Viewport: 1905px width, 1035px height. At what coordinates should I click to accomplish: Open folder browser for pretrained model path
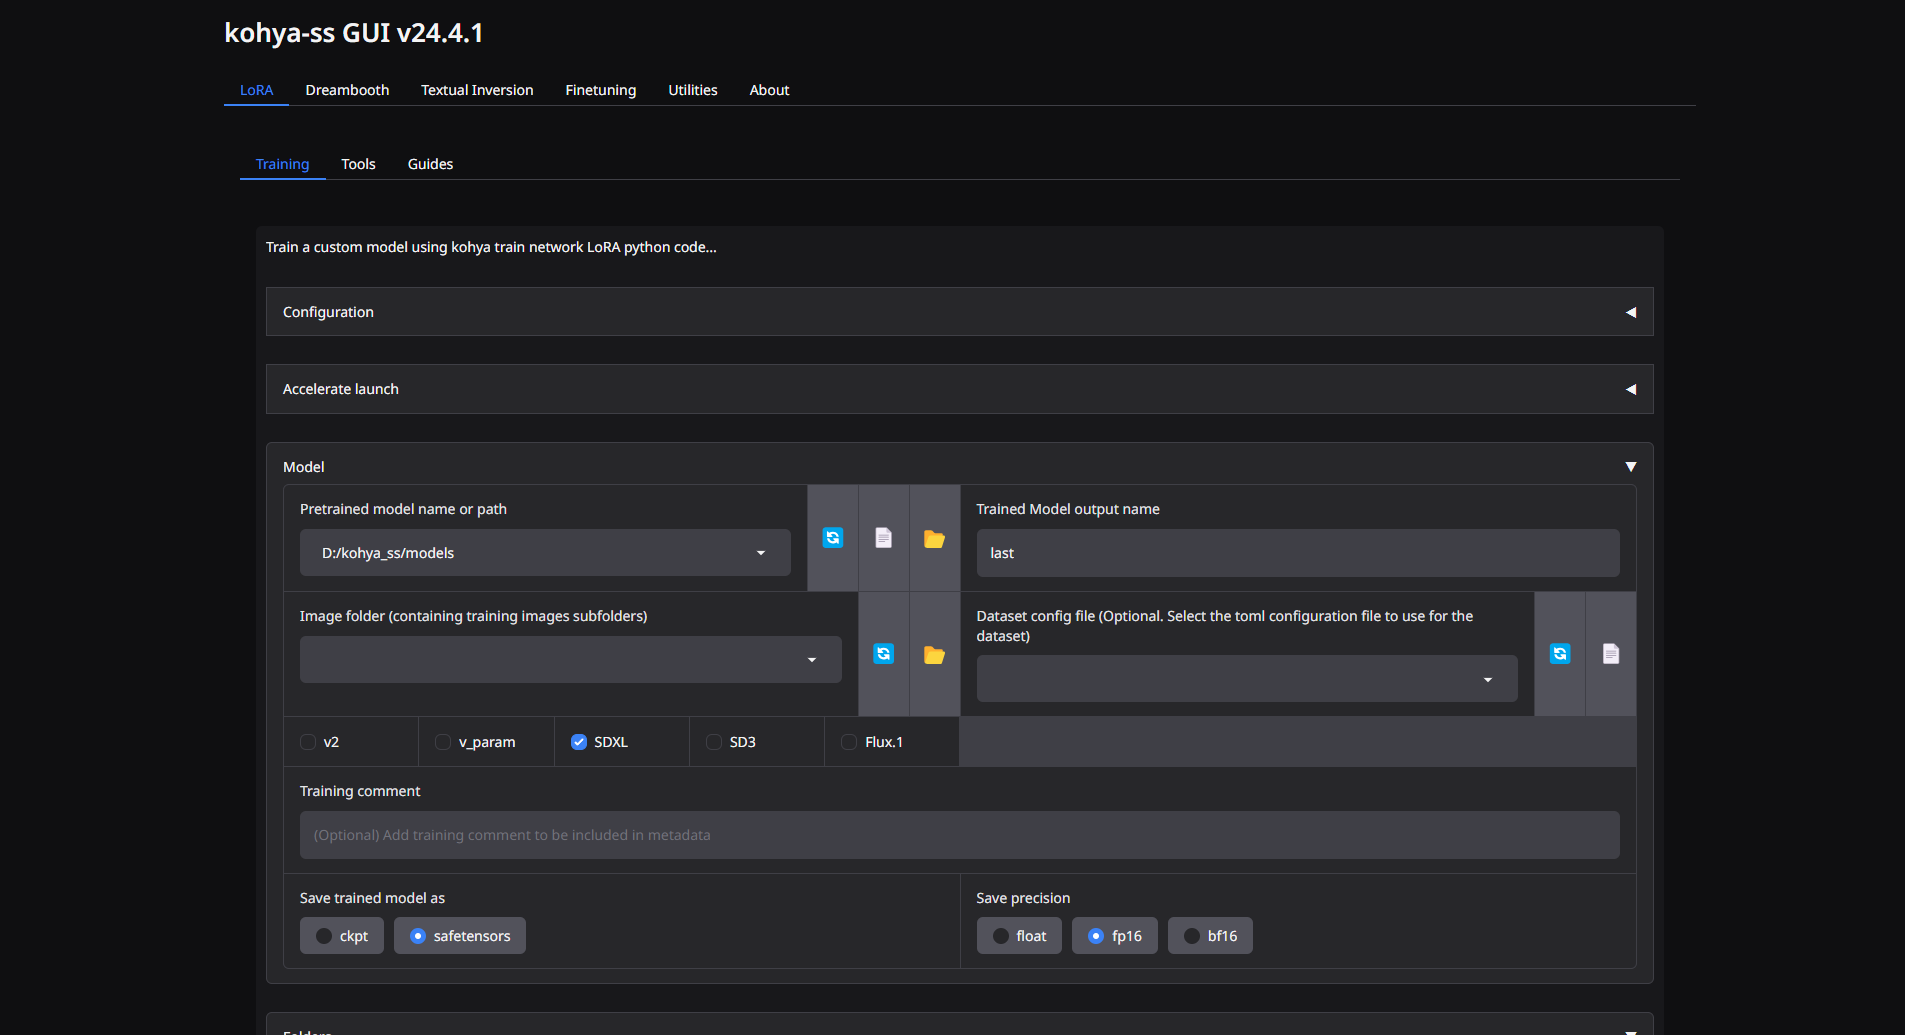(x=934, y=539)
